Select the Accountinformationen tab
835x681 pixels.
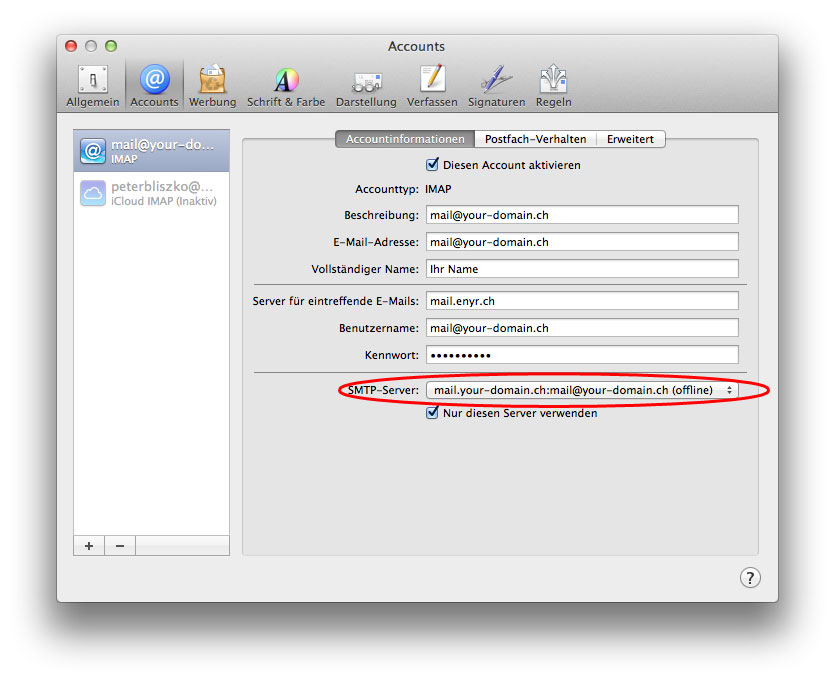coord(405,140)
